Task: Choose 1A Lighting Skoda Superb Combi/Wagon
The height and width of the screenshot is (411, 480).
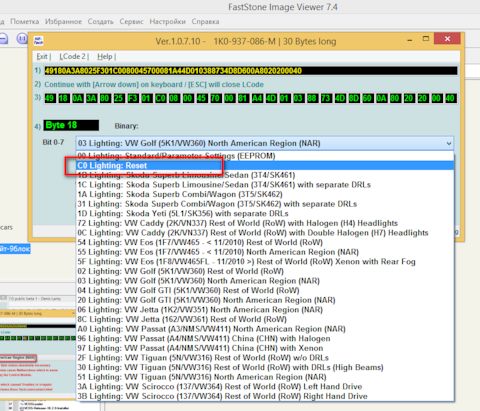Action: (265, 194)
